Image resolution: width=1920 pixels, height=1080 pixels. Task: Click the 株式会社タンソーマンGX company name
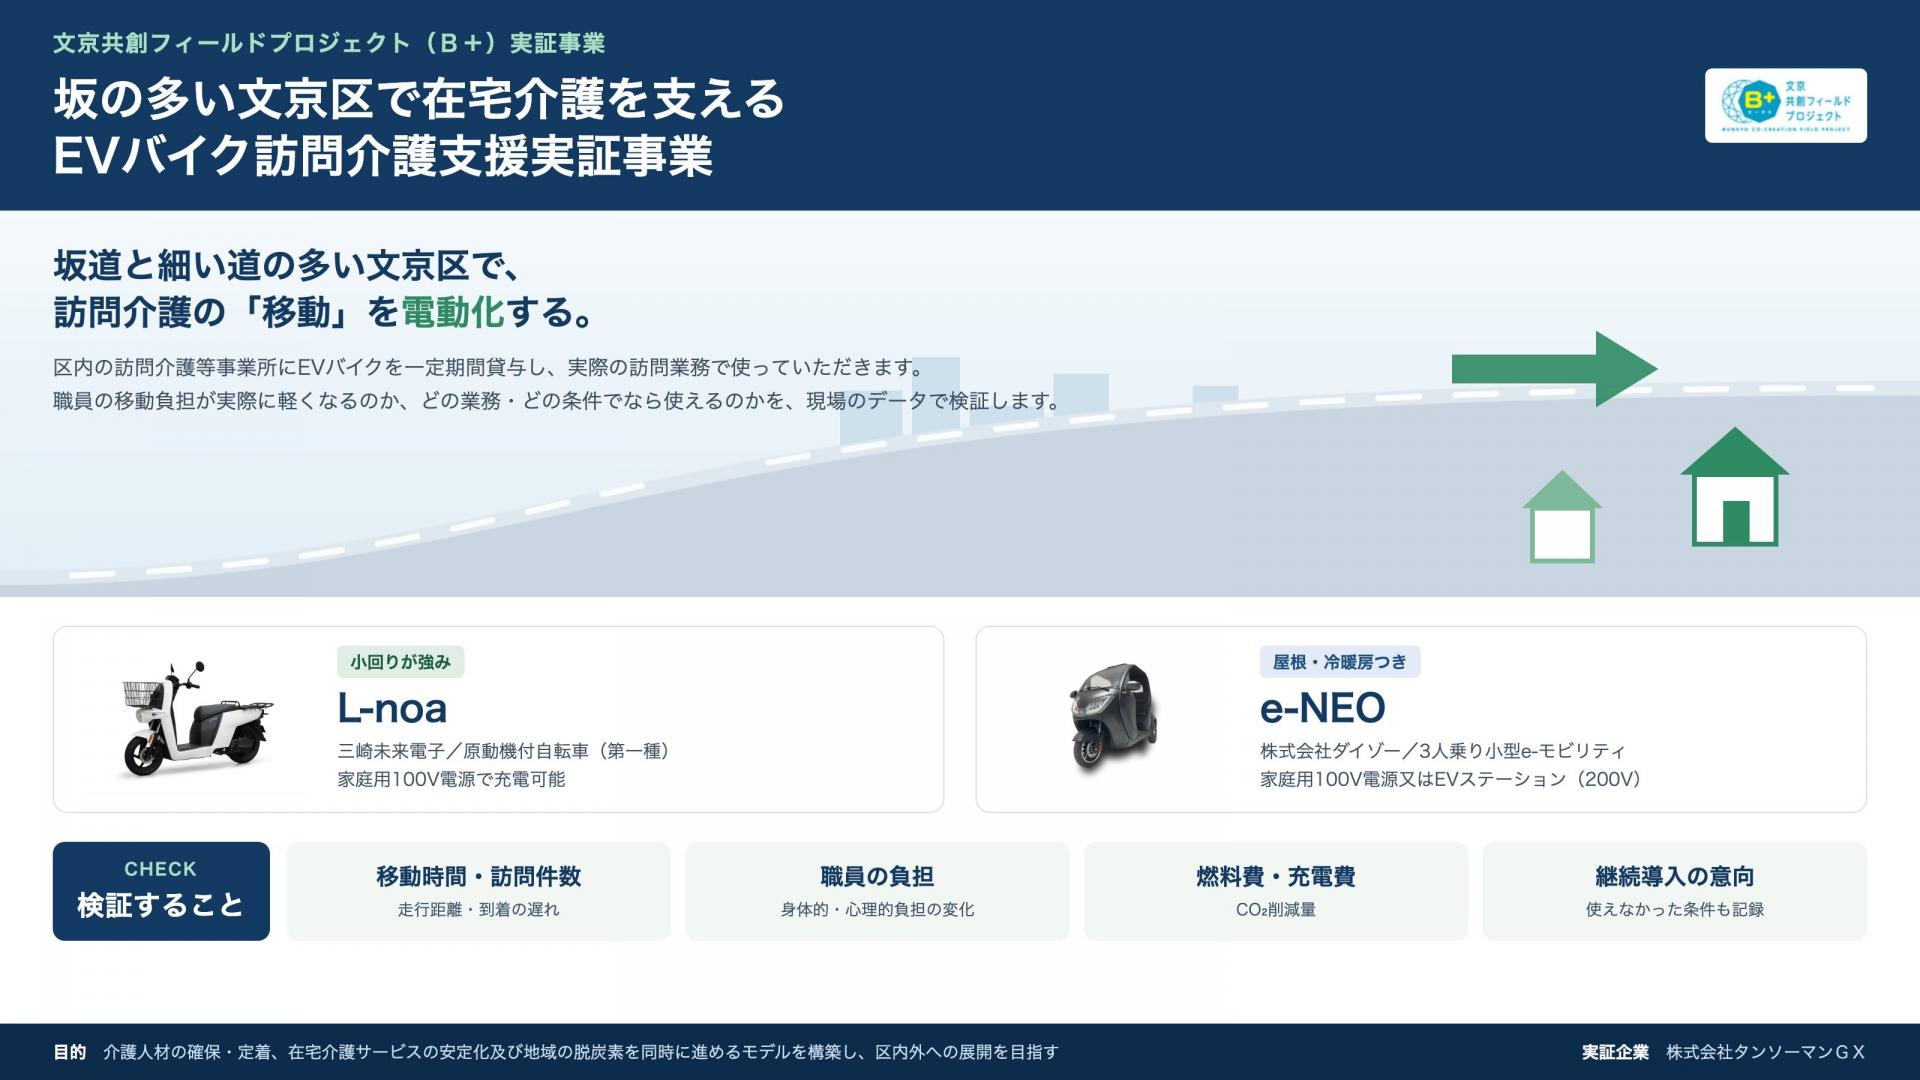click(1765, 1052)
